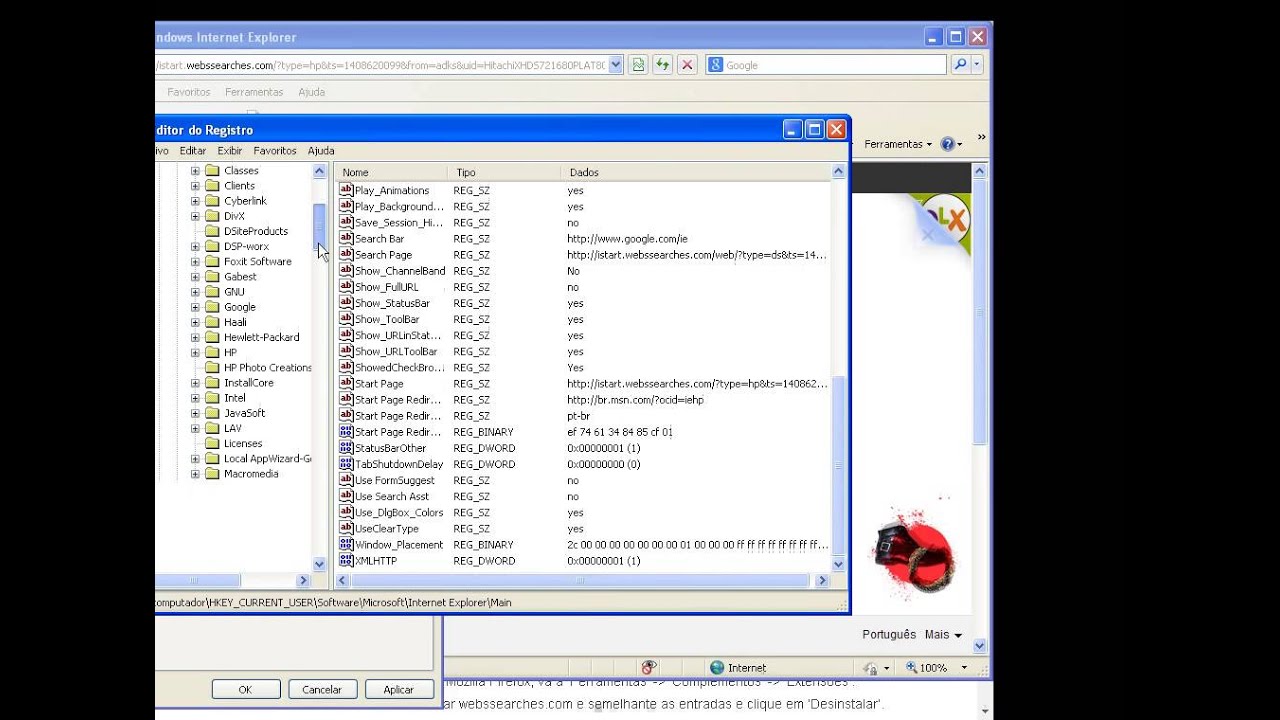Expand the Intel registry key
Viewport: 1280px width, 720px height.
[195, 398]
